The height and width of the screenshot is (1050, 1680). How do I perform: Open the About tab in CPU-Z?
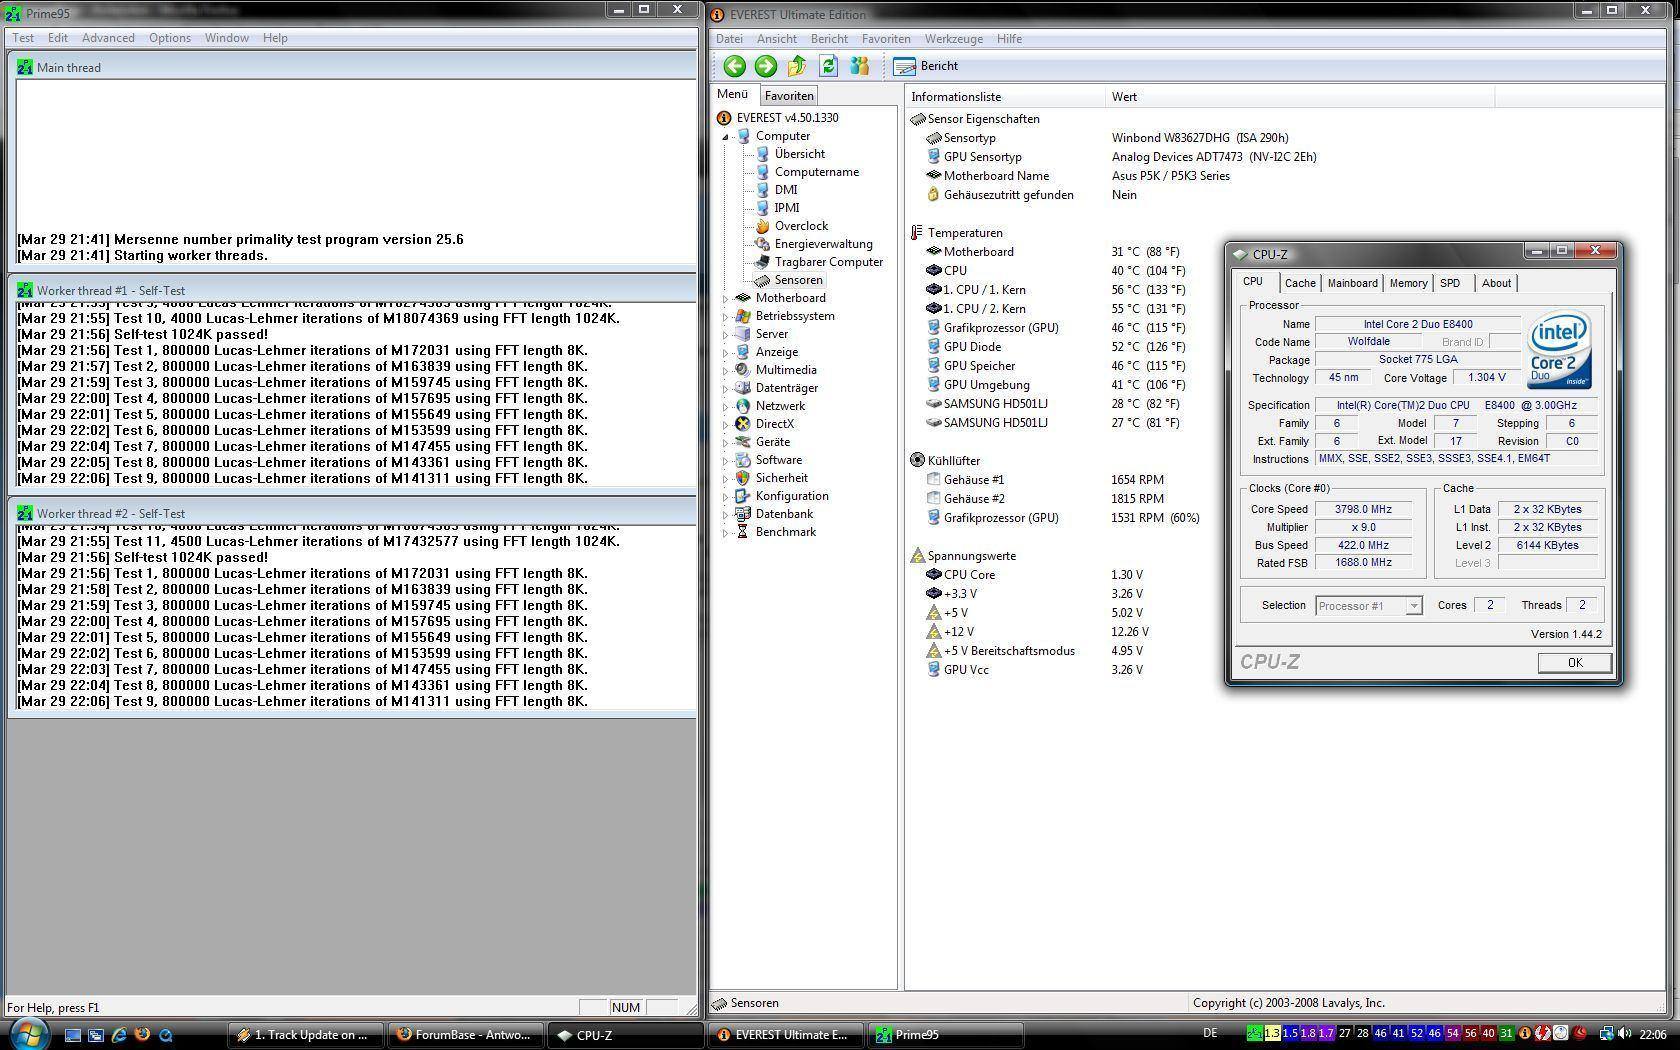coord(1496,283)
